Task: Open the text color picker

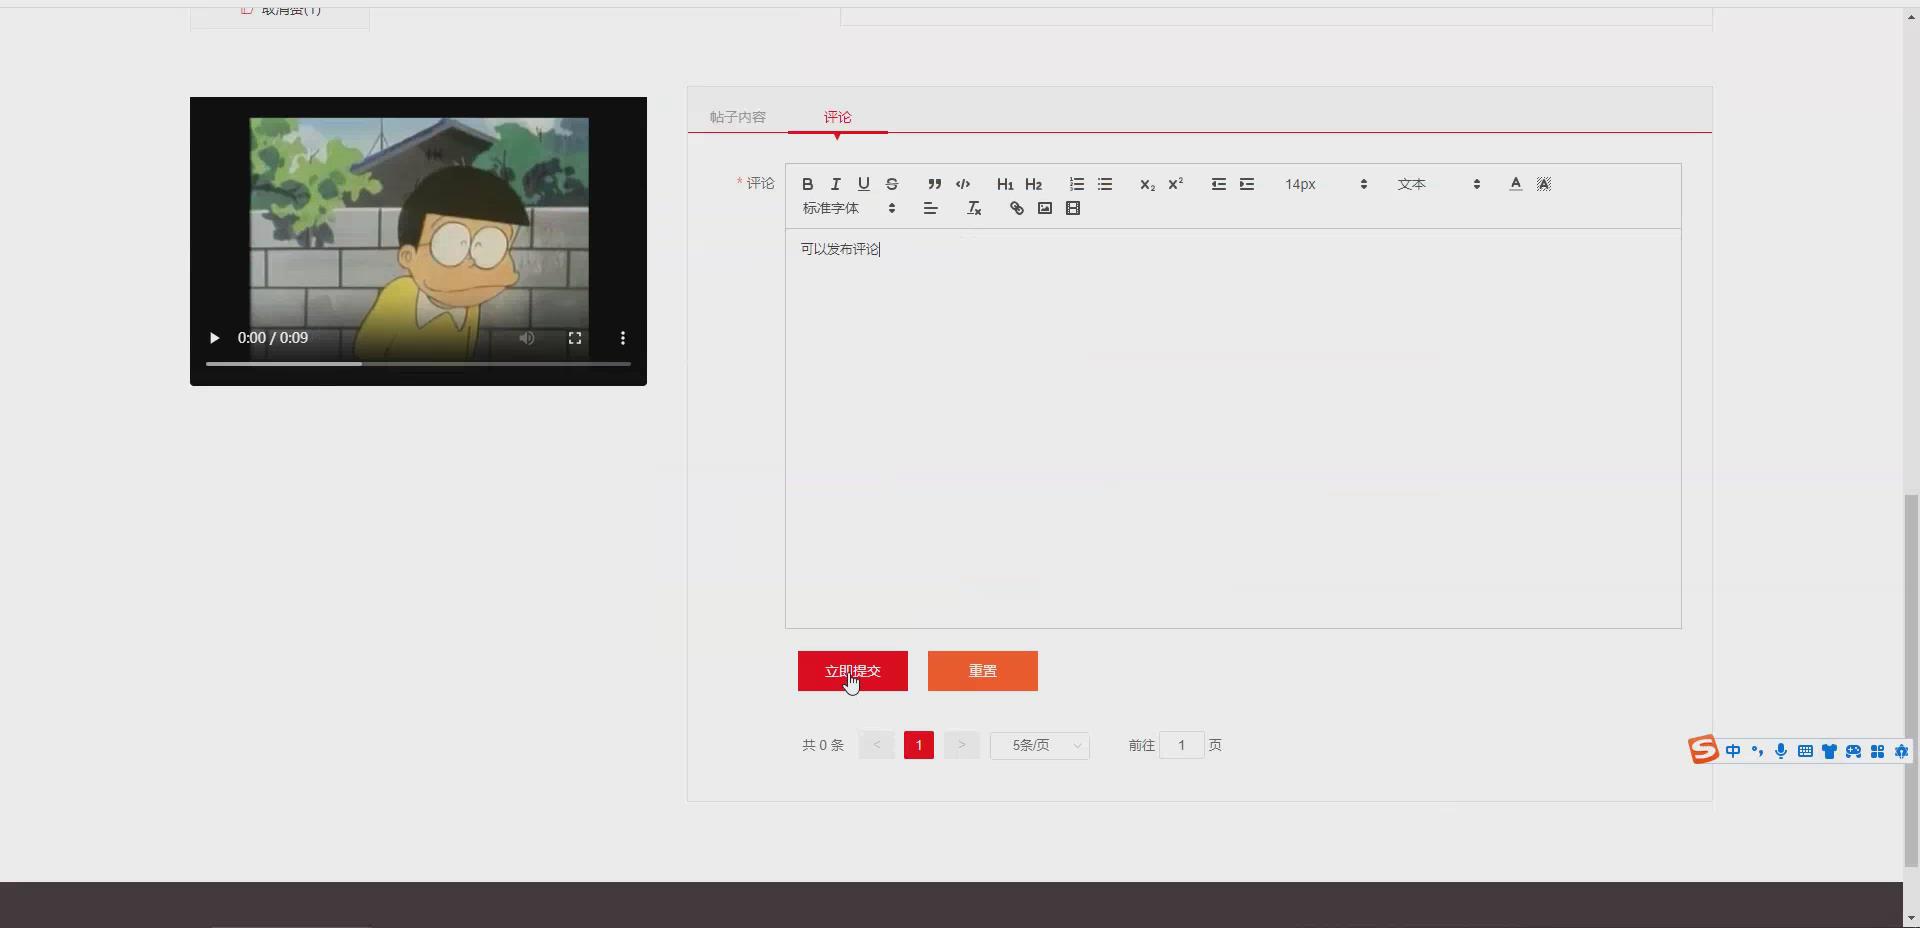Action: pyautogui.click(x=1516, y=184)
